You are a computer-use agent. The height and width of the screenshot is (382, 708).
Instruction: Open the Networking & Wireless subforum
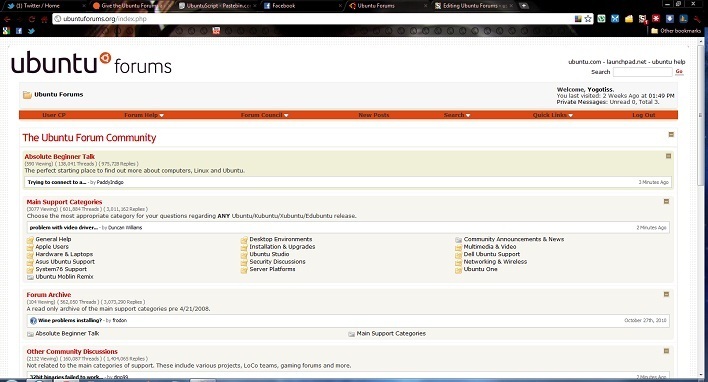coord(495,262)
